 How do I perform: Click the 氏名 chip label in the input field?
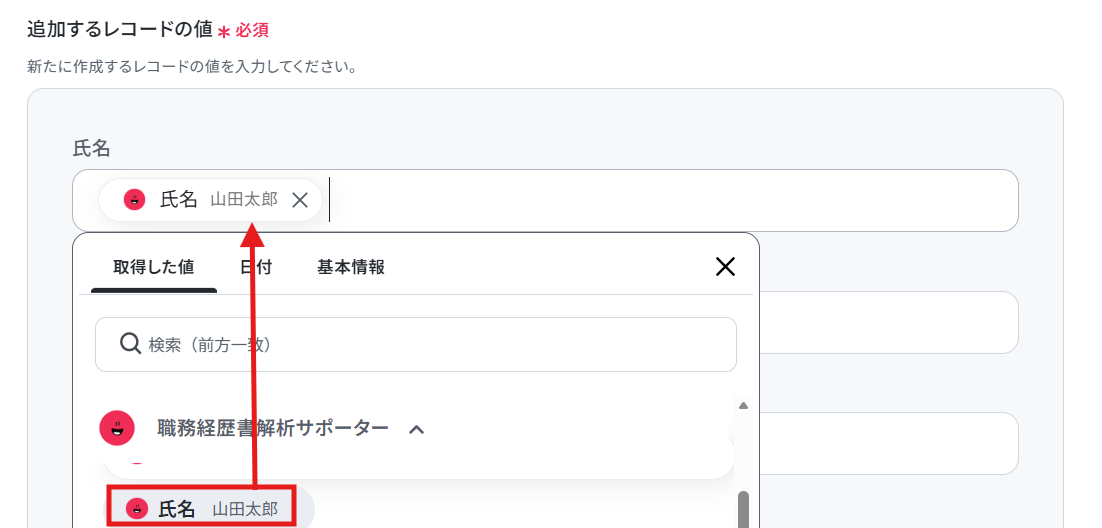(x=179, y=200)
